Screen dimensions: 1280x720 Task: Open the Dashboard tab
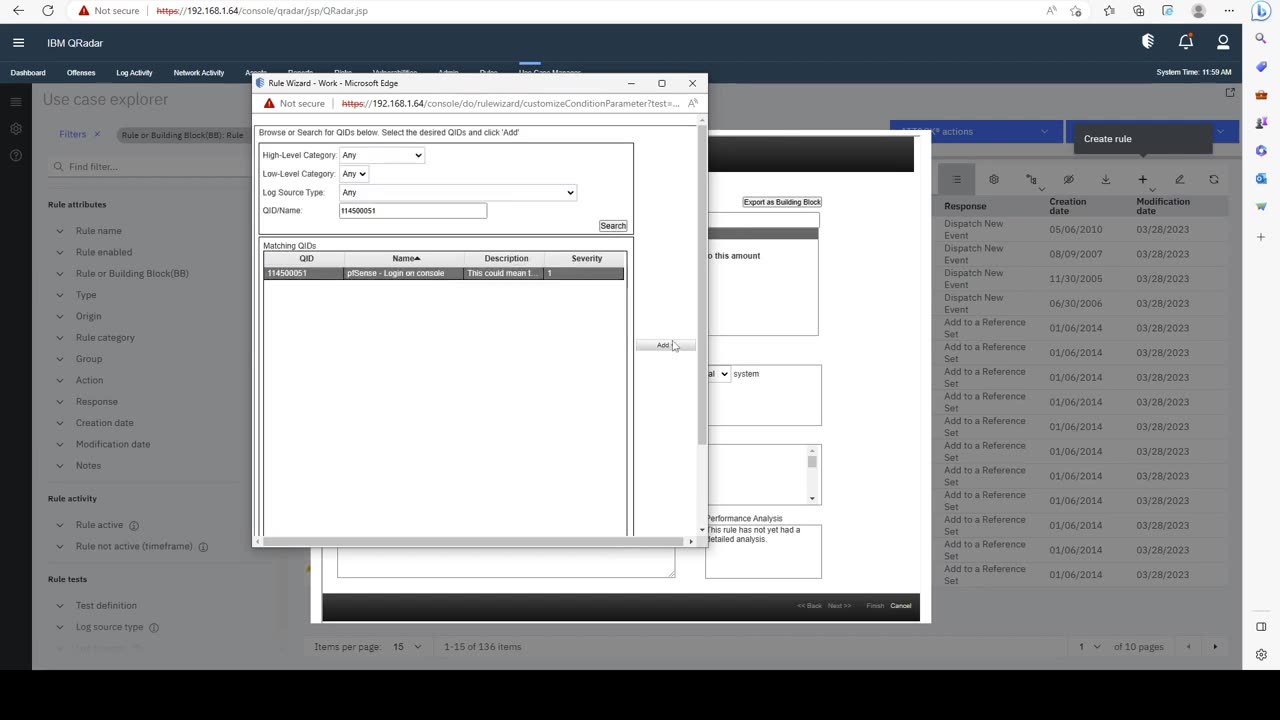point(28,73)
